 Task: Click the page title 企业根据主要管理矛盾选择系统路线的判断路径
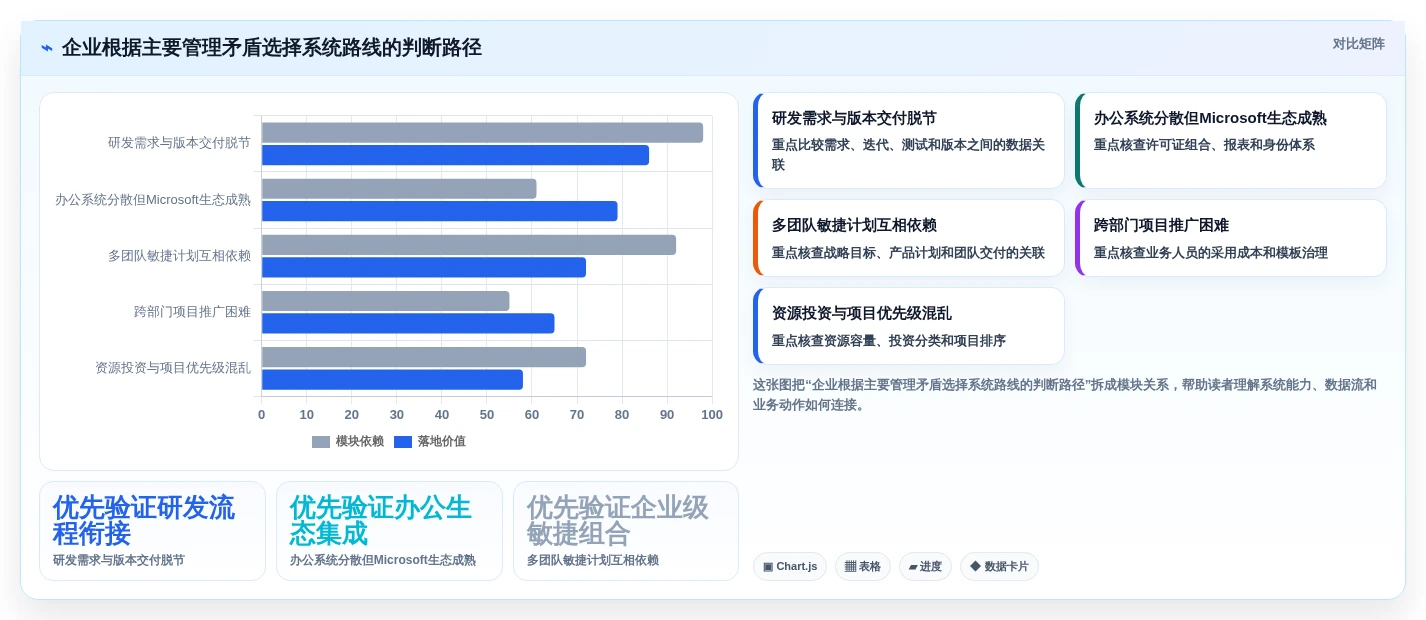point(271,48)
